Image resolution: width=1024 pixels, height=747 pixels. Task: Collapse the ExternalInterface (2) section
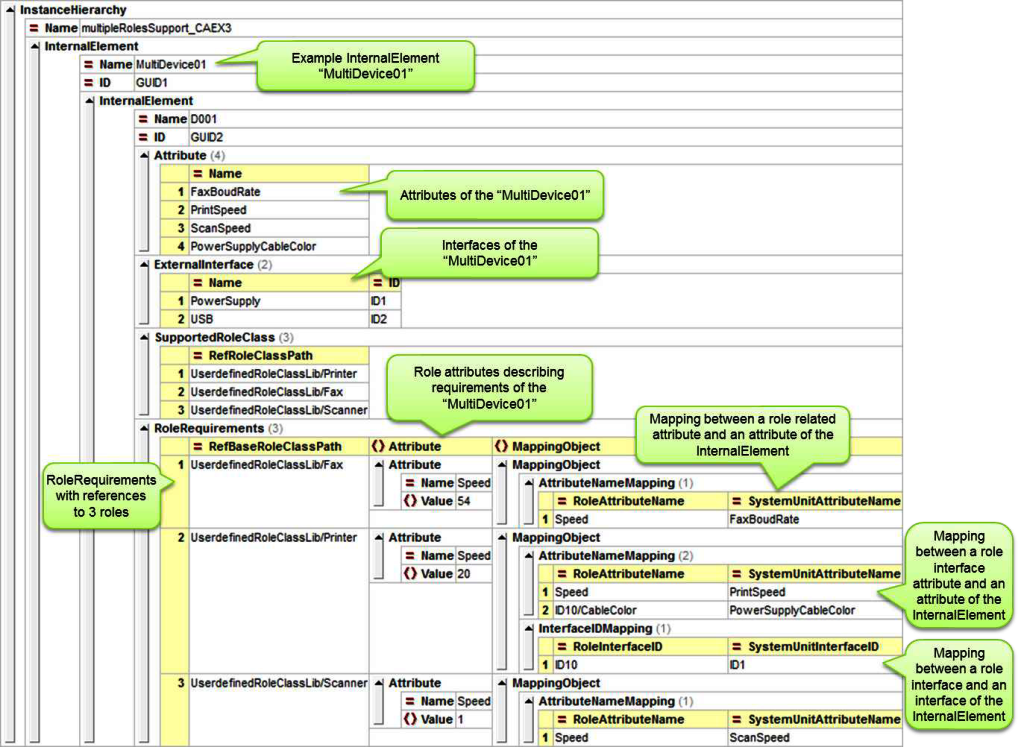pos(144,265)
